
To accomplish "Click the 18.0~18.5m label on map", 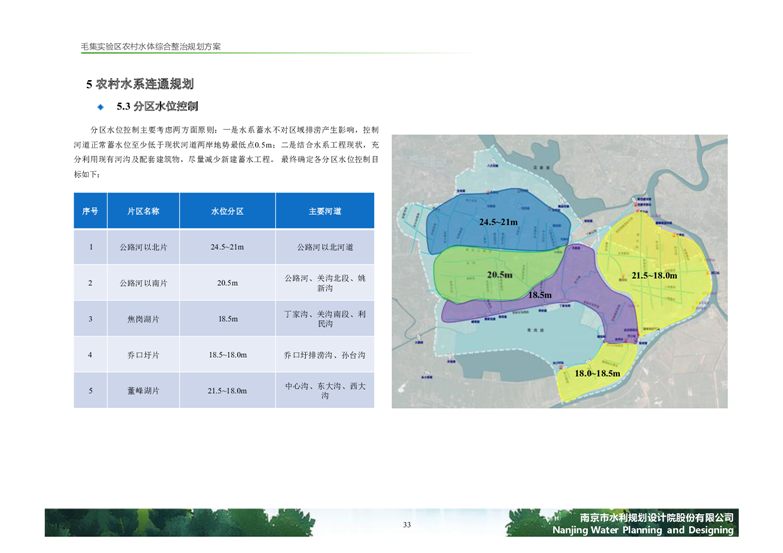I will tap(597, 373).
